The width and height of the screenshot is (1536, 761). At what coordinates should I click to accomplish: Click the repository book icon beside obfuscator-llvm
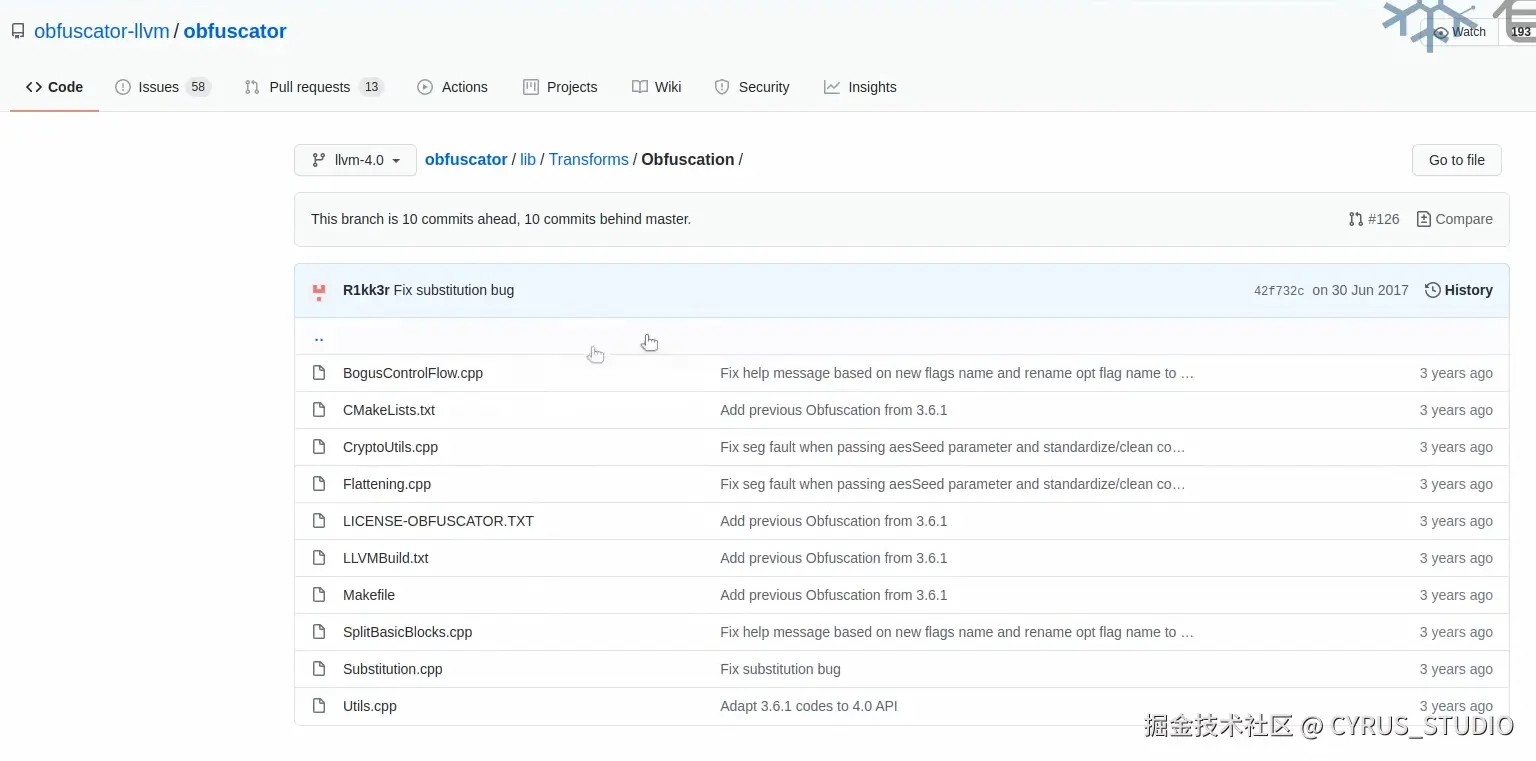pos(18,32)
